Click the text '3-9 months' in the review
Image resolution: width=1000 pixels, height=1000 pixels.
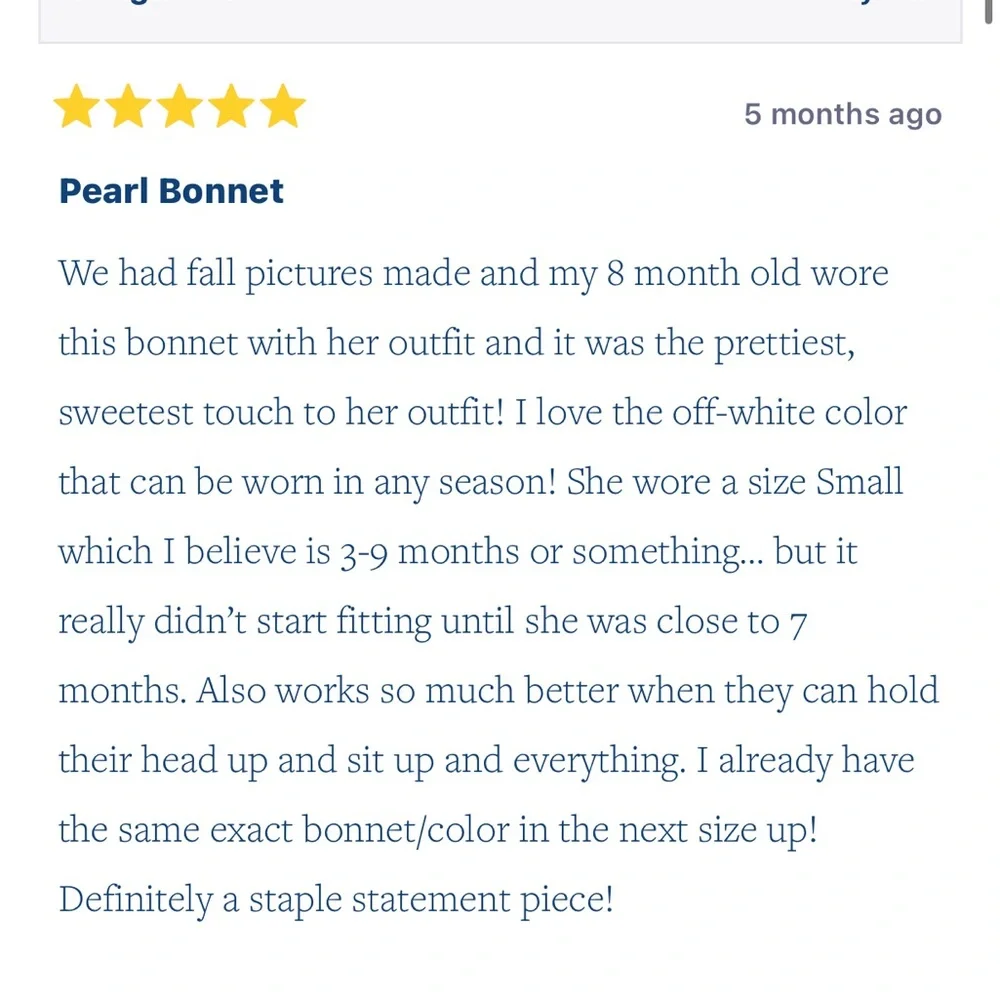[x=430, y=552]
